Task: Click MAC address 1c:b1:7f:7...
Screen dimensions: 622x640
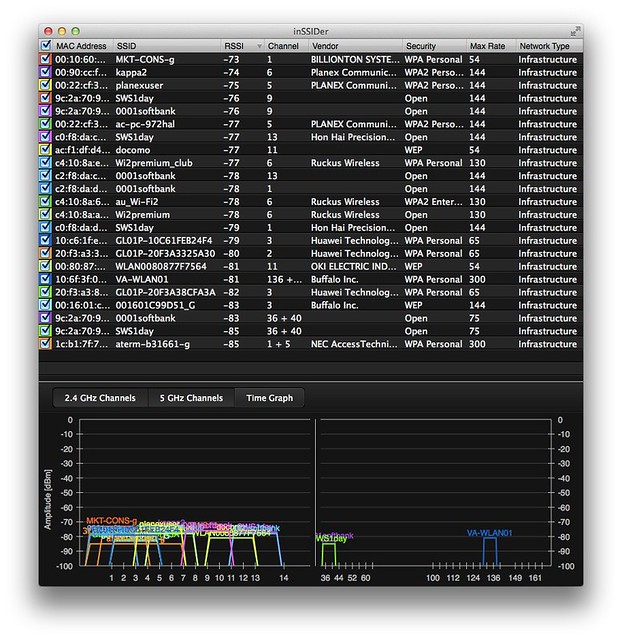Action: click(x=81, y=344)
